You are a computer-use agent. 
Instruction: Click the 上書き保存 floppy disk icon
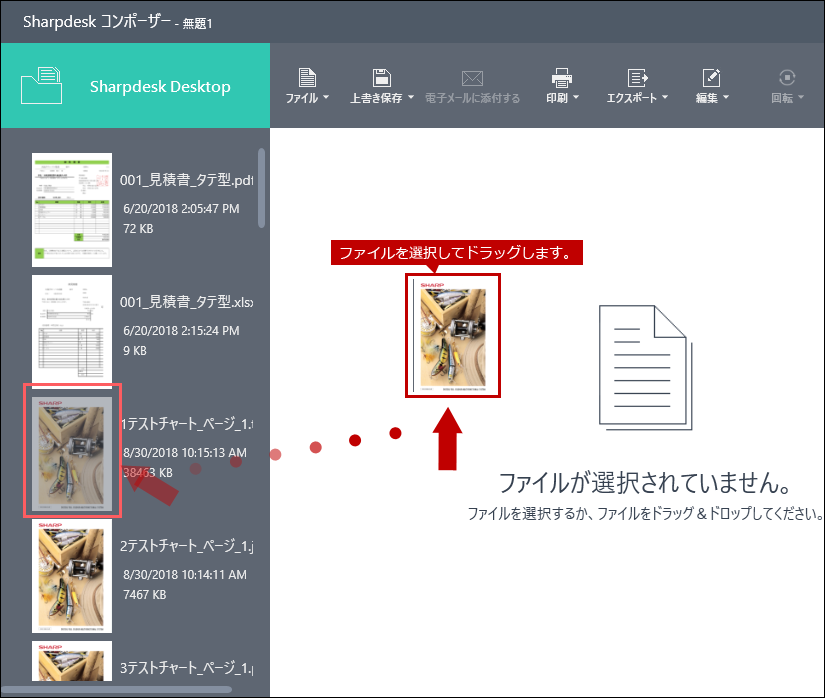point(381,78)
